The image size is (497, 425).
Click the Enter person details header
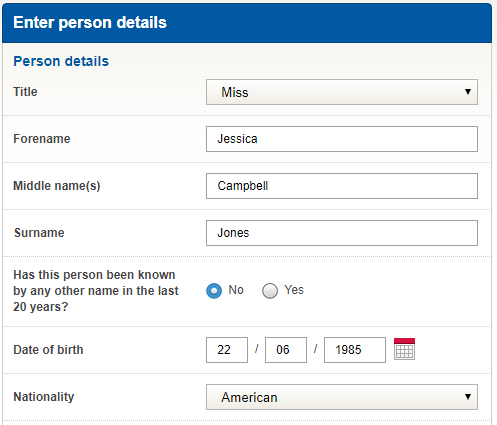pyautogui.click(x=90, y=23)
